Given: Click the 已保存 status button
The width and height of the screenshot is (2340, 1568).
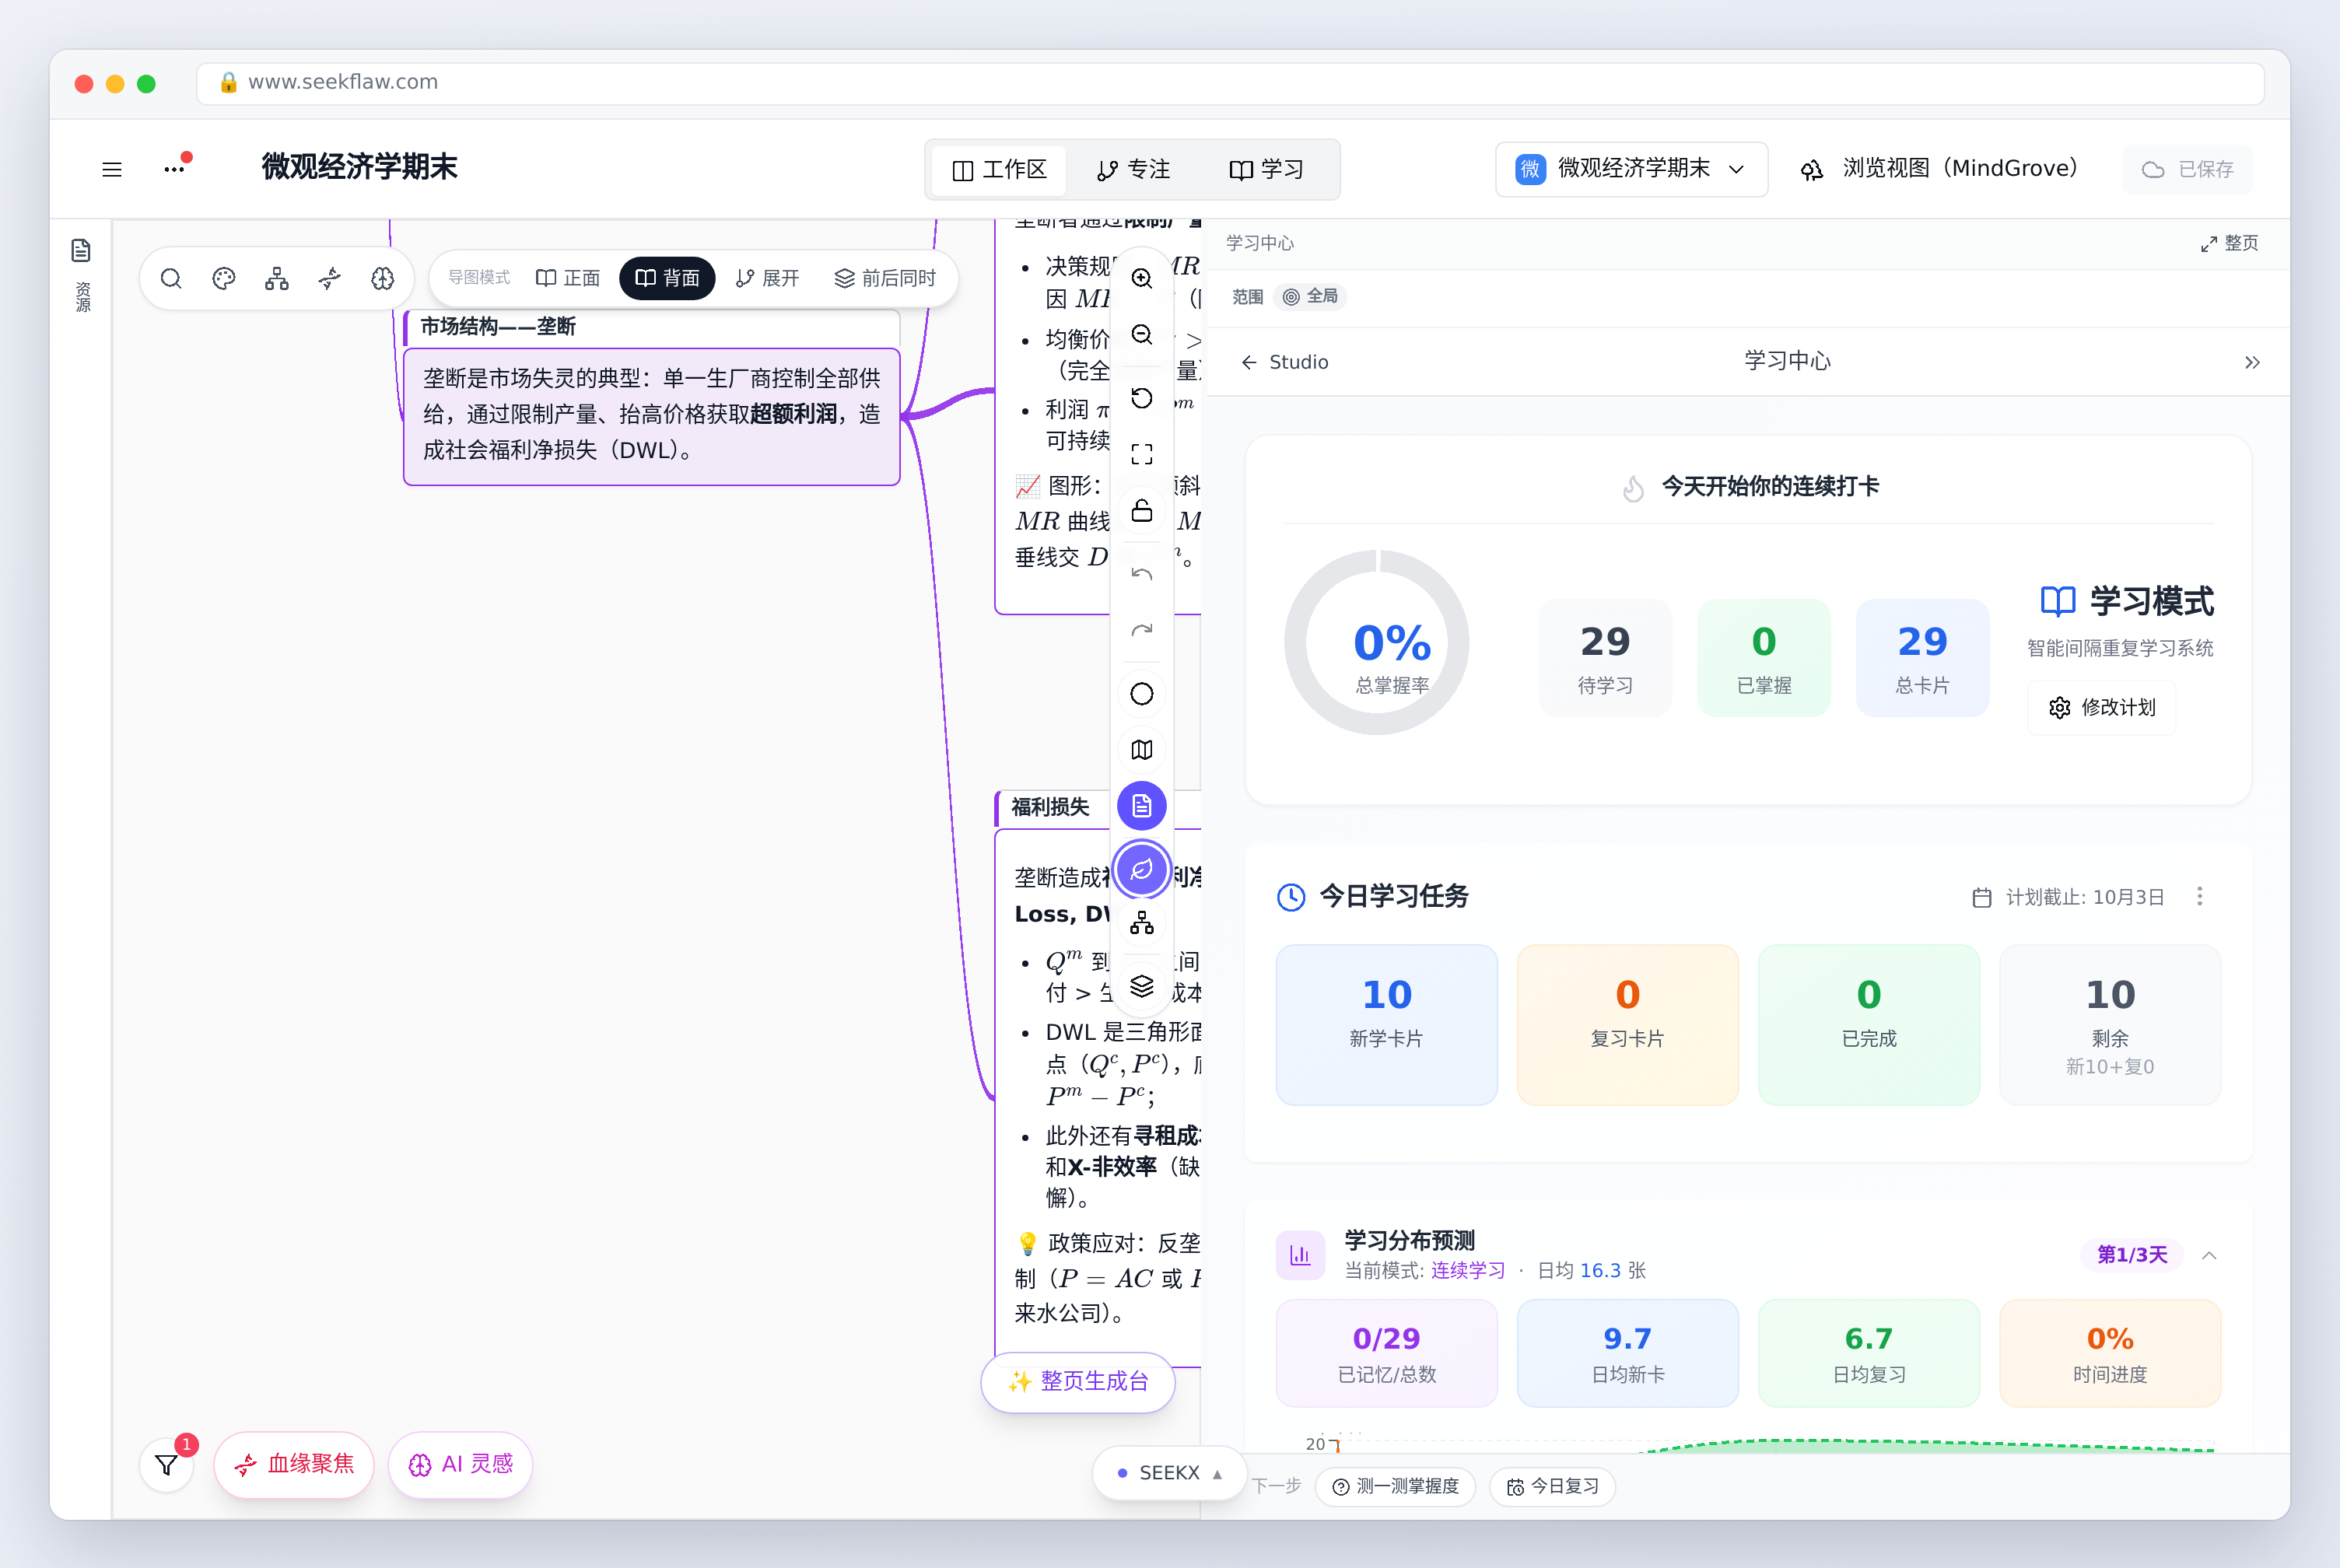Looking at the screenshot, I should (x=2188, y=169).
